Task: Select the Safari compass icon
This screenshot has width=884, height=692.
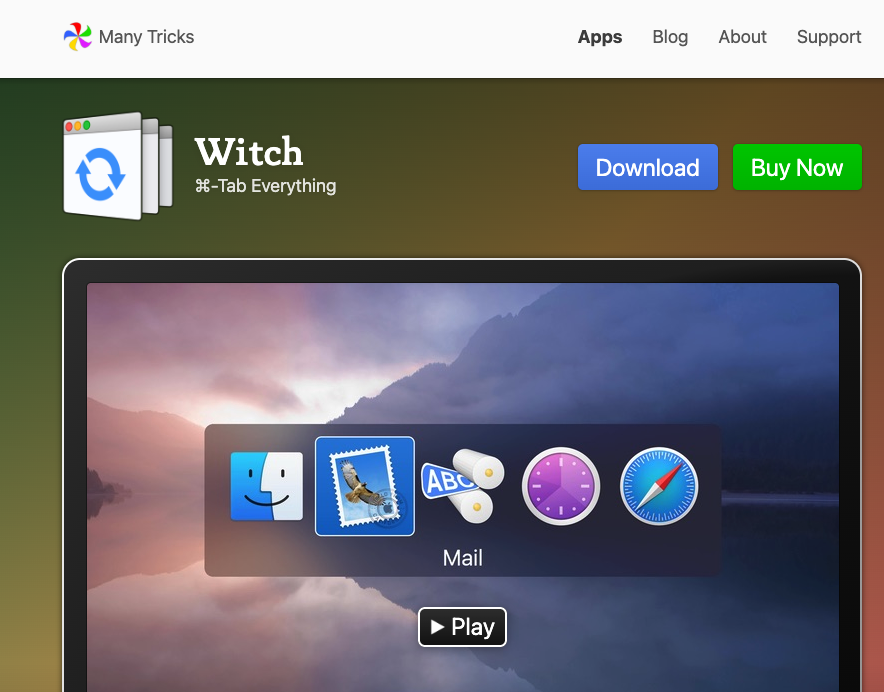Action: 658,486
